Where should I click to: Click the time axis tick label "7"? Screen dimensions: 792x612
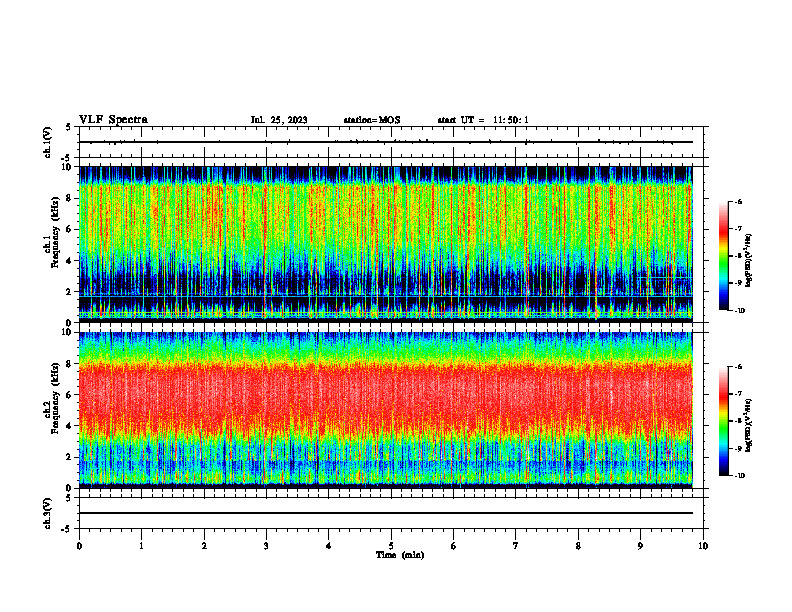pos(516,546)
